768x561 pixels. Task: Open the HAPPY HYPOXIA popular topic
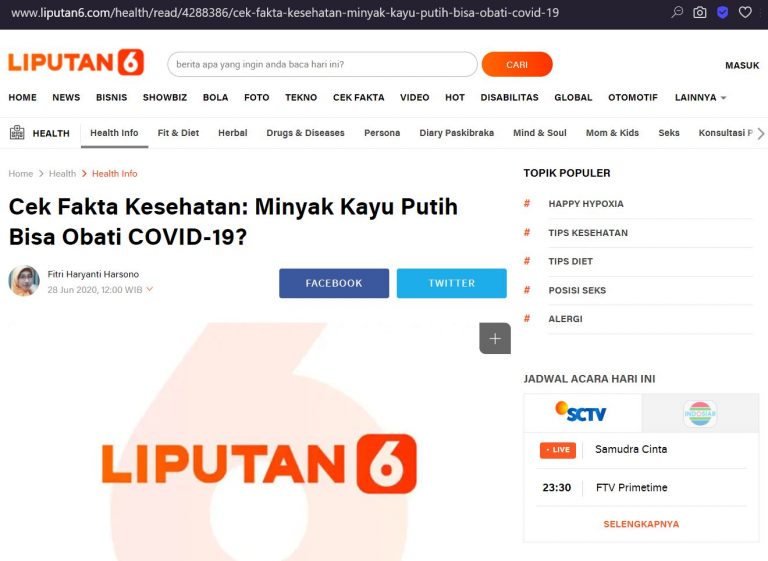click(586, 204)
